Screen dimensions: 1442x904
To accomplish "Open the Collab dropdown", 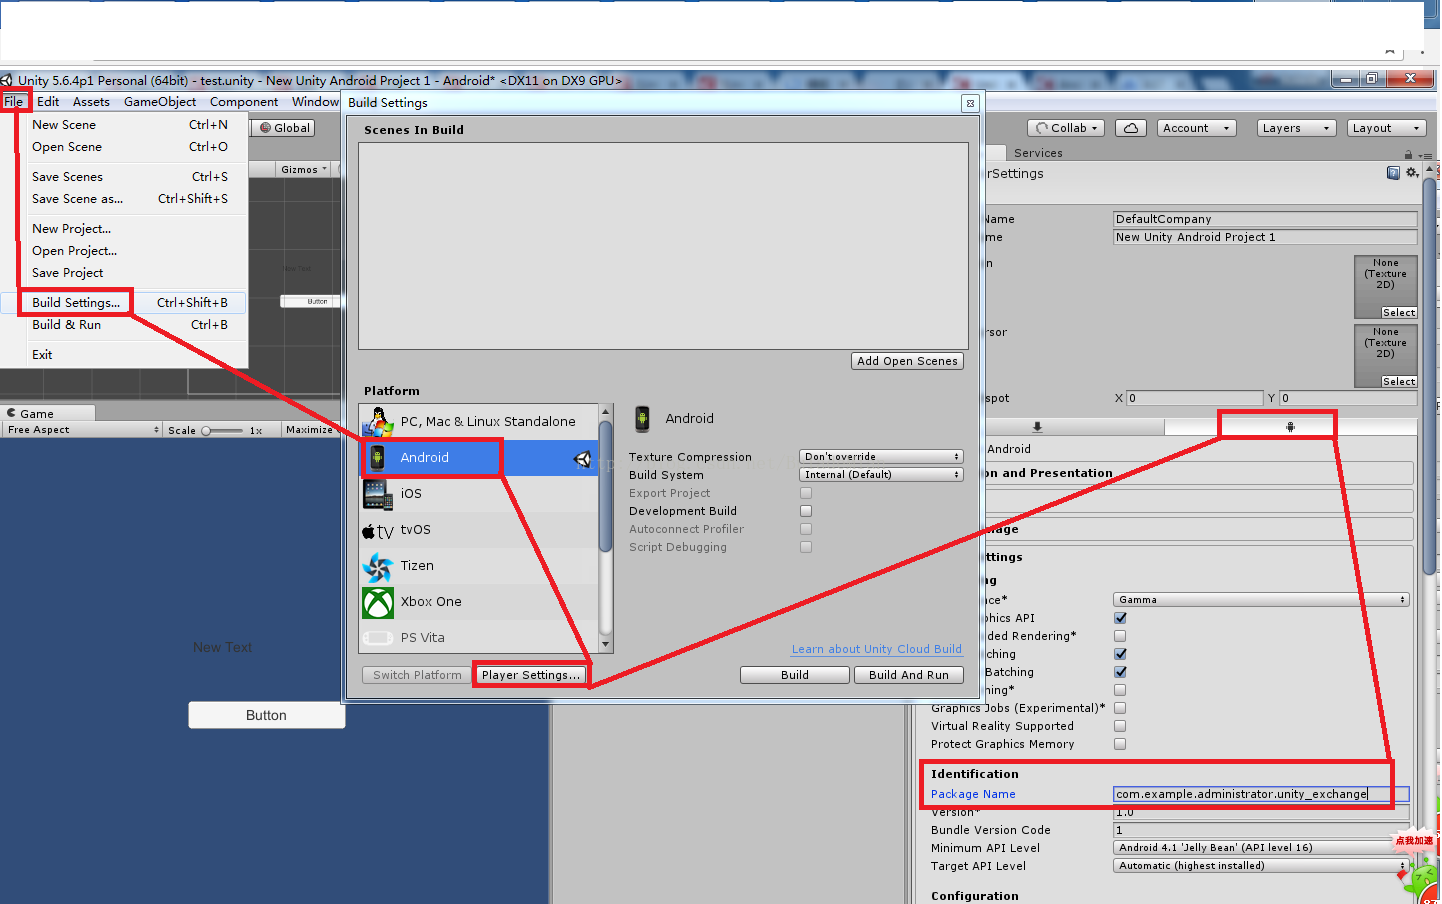I will (x=1067, y=128).
